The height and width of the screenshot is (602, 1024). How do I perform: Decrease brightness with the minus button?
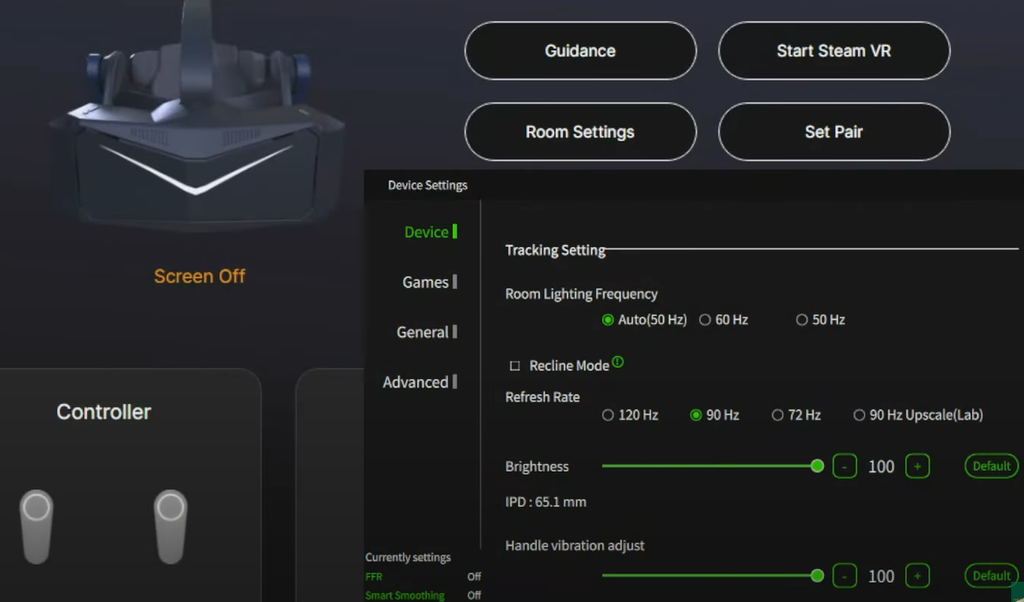click(845, 466)
